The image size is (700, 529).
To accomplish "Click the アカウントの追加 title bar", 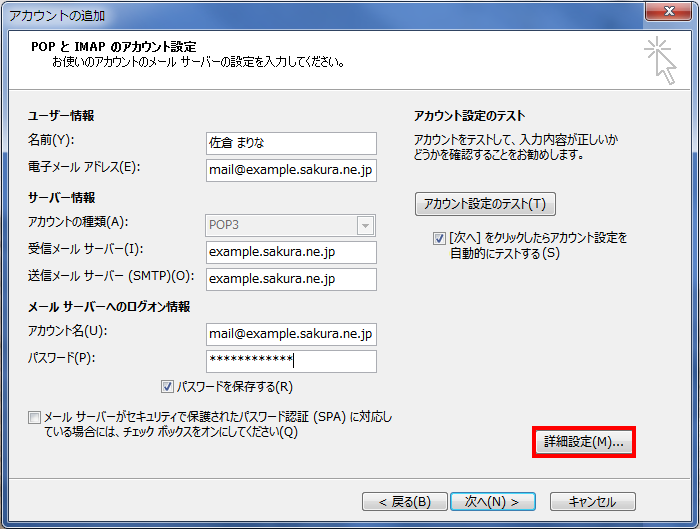I will (x=300, y=14).
